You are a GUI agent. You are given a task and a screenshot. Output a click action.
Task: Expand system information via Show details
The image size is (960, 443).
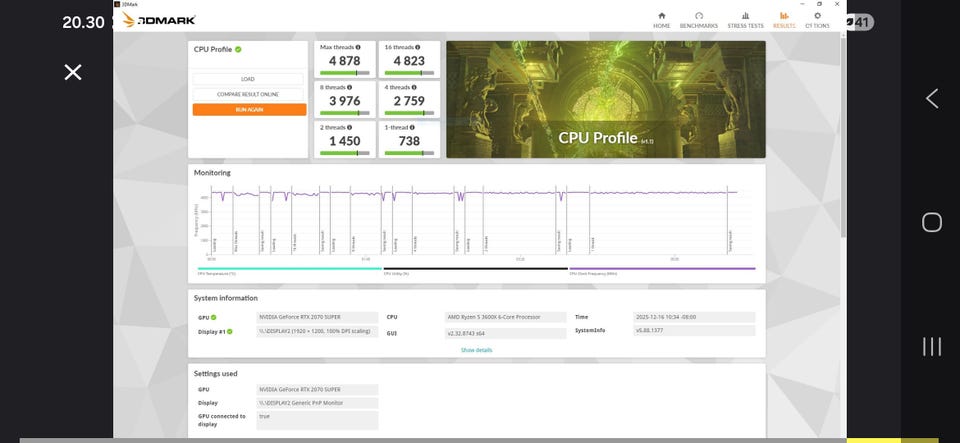[x=476, y=350]
